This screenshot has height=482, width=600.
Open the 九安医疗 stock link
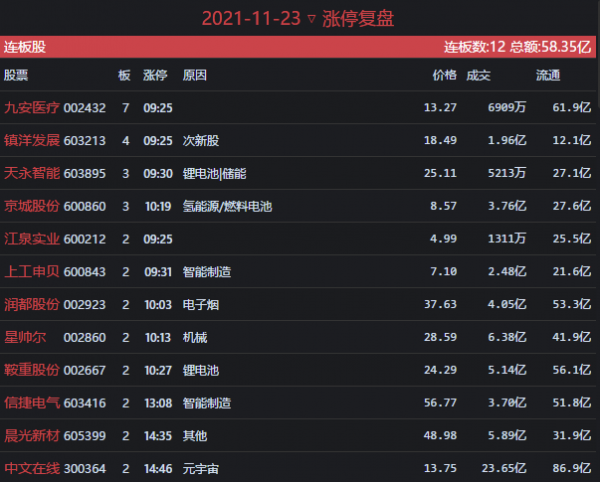point(32,107)
